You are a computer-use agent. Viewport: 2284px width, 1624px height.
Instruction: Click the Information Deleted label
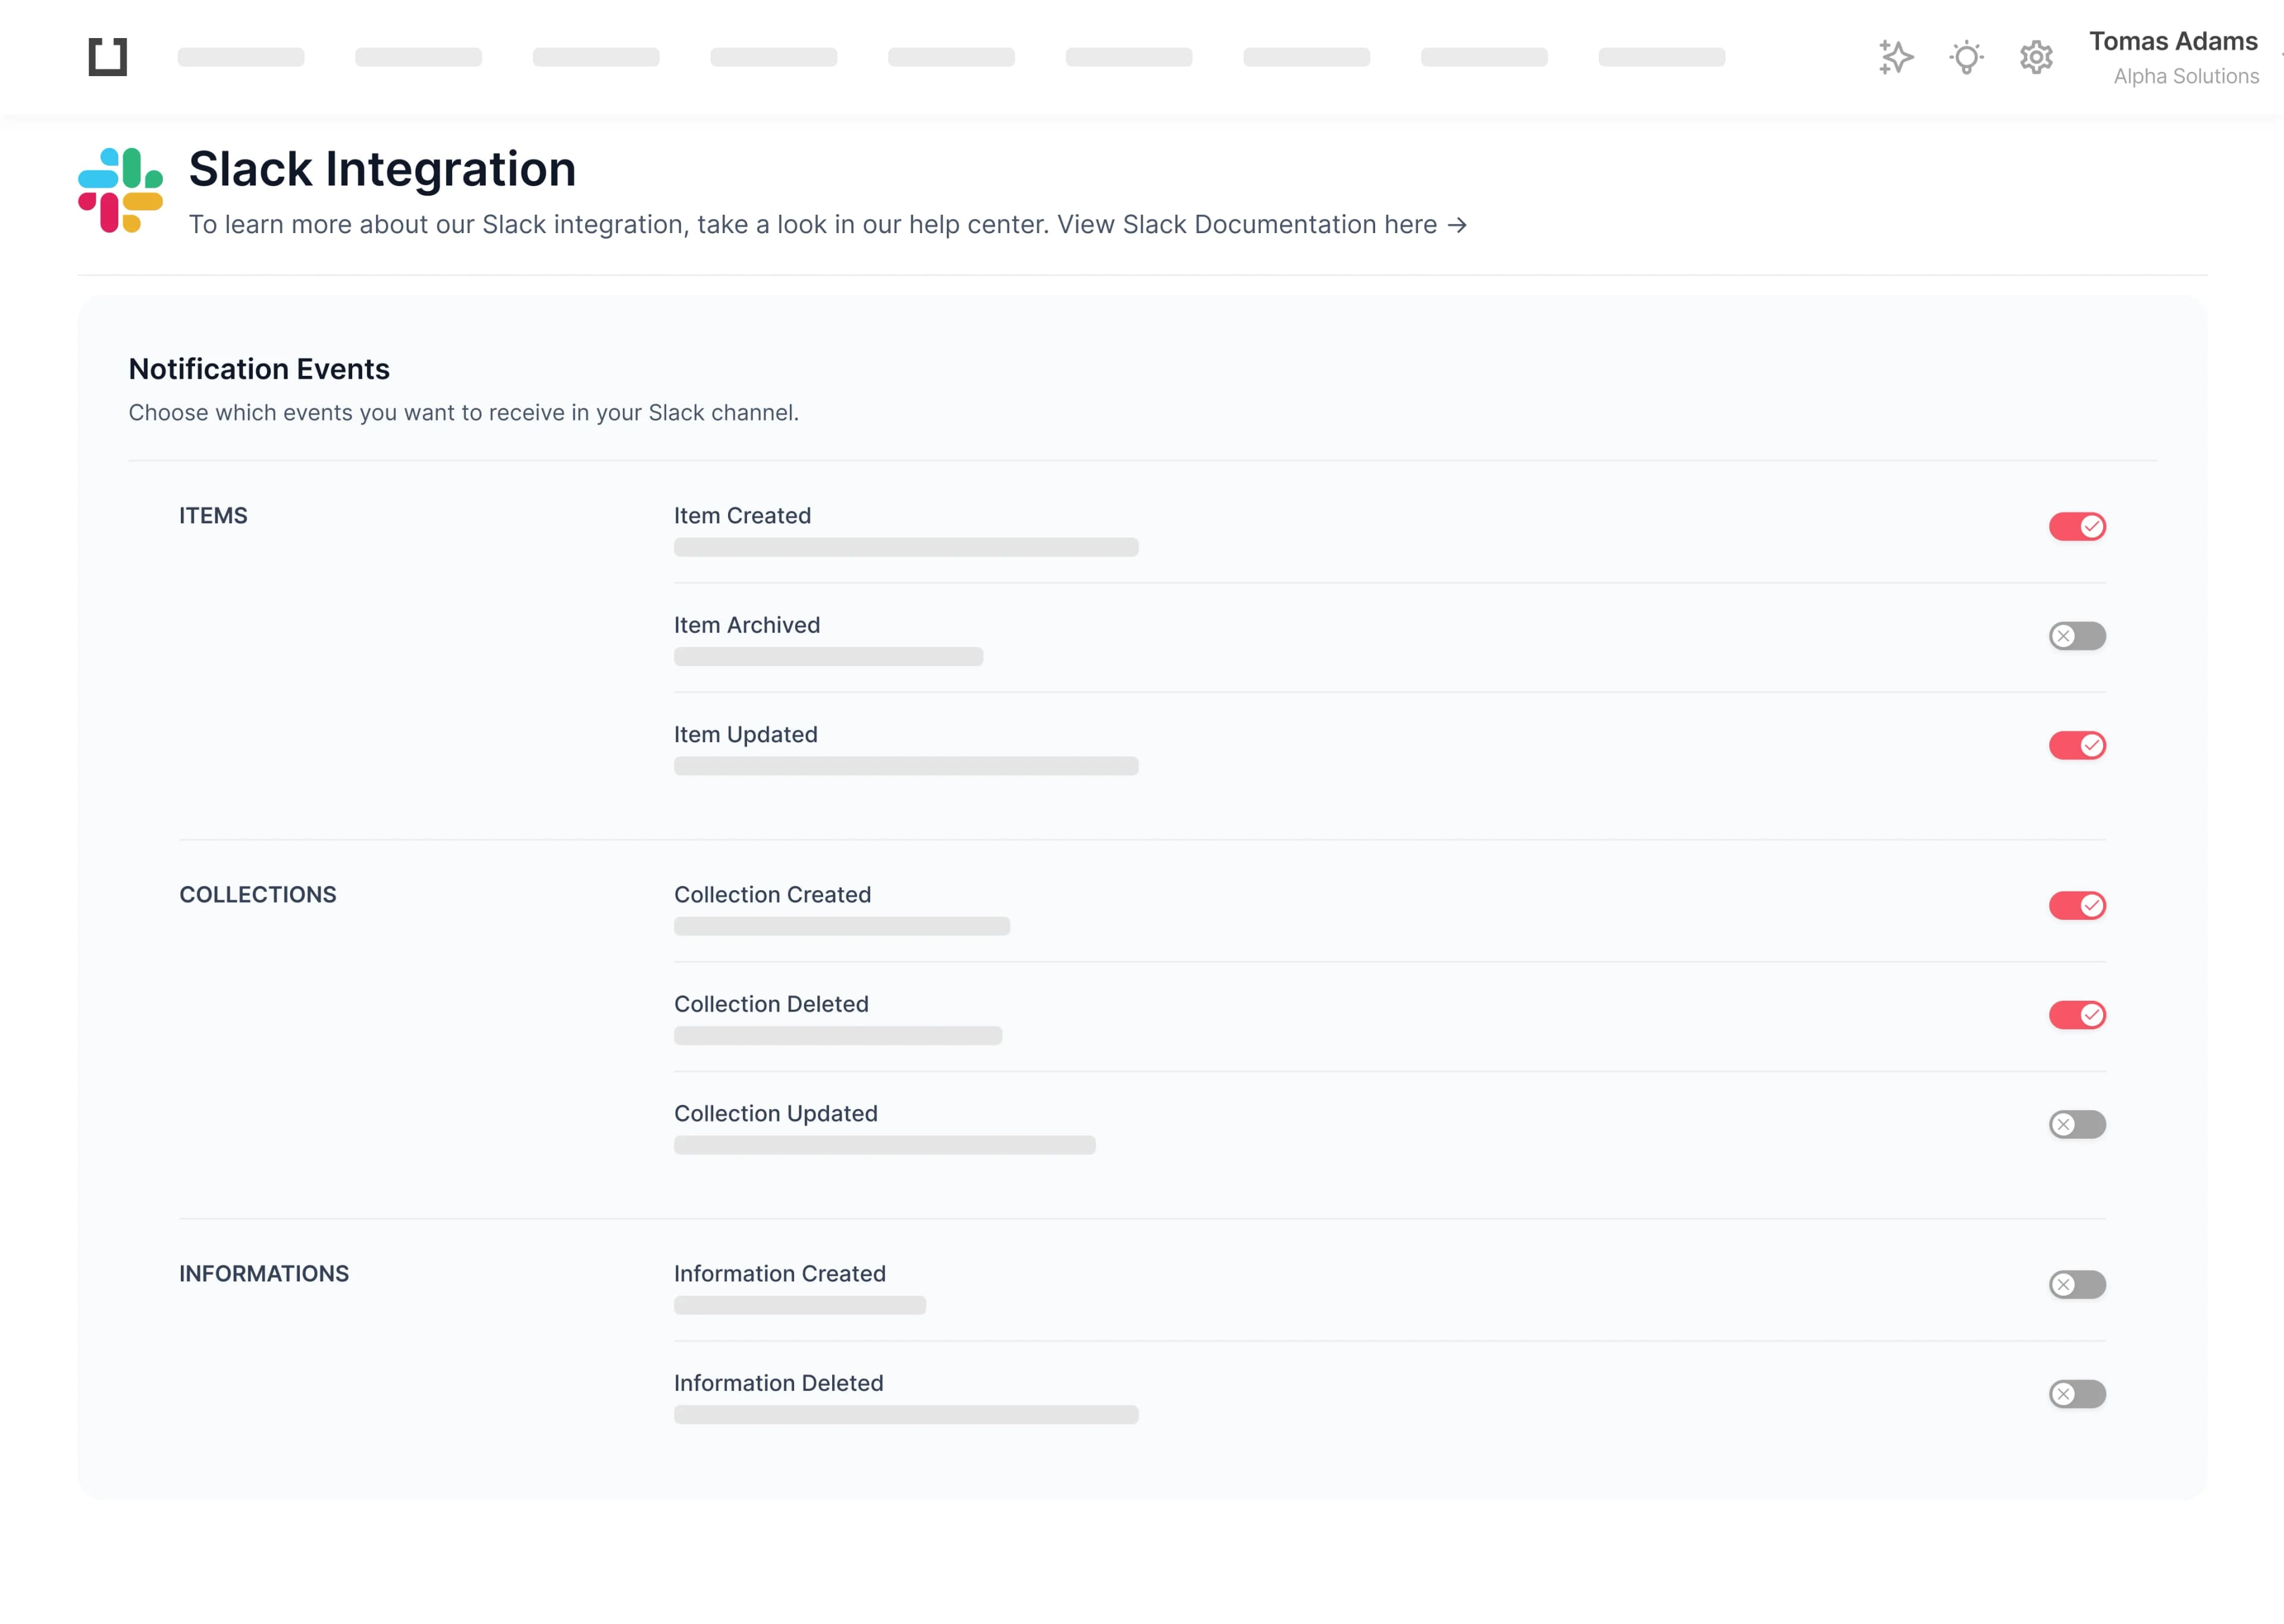(x=779, y=1383)
